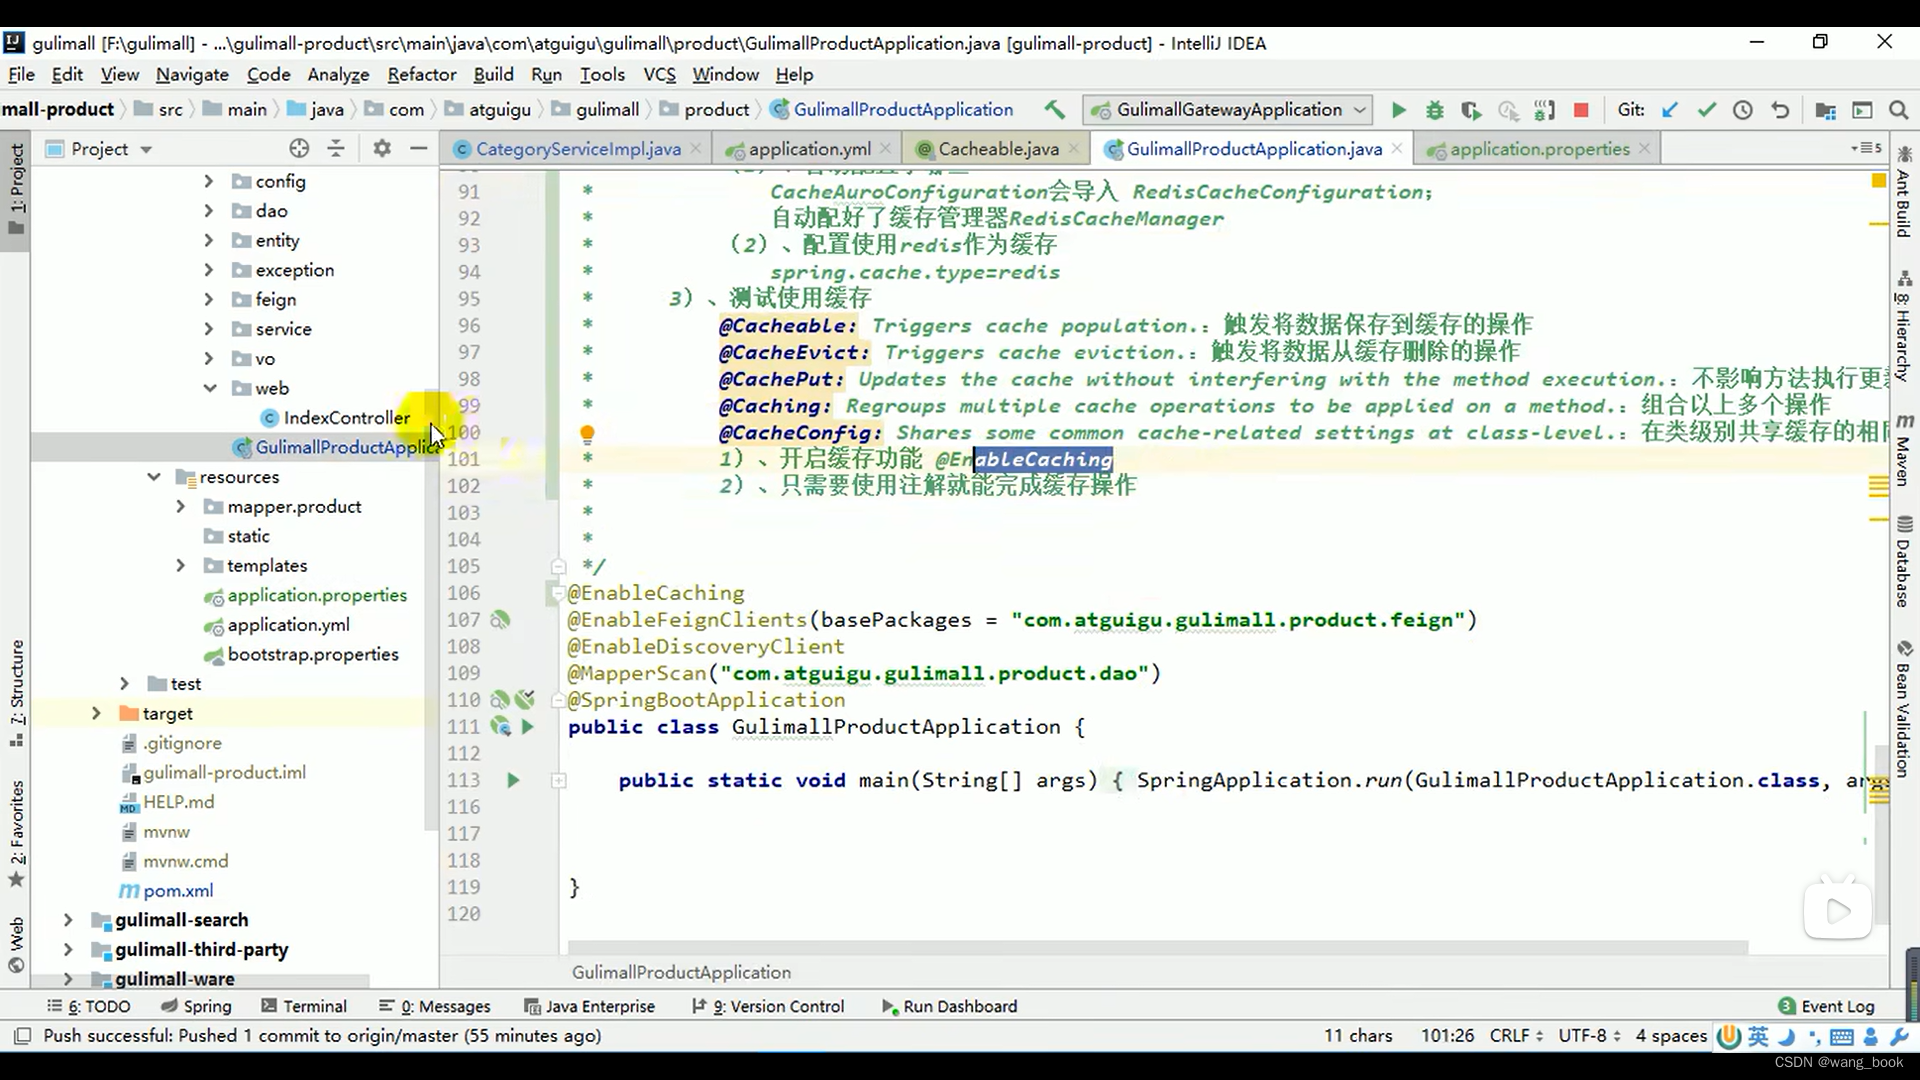This screenshot has height=1080, width=1920.
Task: Open the Spring tool window
Action: pyautogui.click(x=196, y=1006)
